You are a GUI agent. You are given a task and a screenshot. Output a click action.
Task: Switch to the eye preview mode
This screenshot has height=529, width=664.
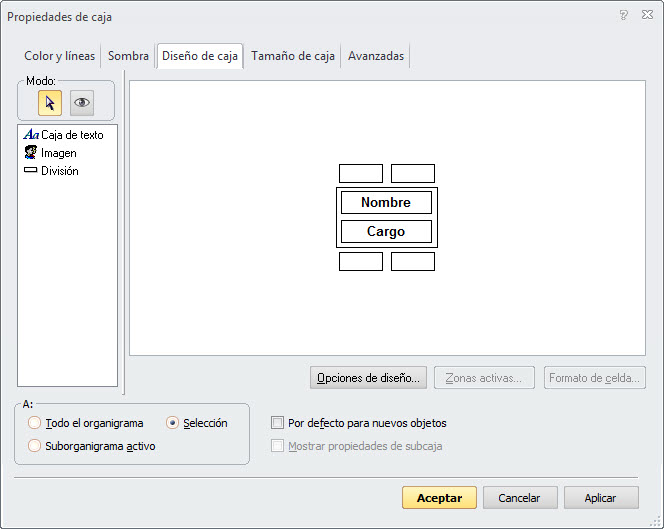[x=82, y=103]
